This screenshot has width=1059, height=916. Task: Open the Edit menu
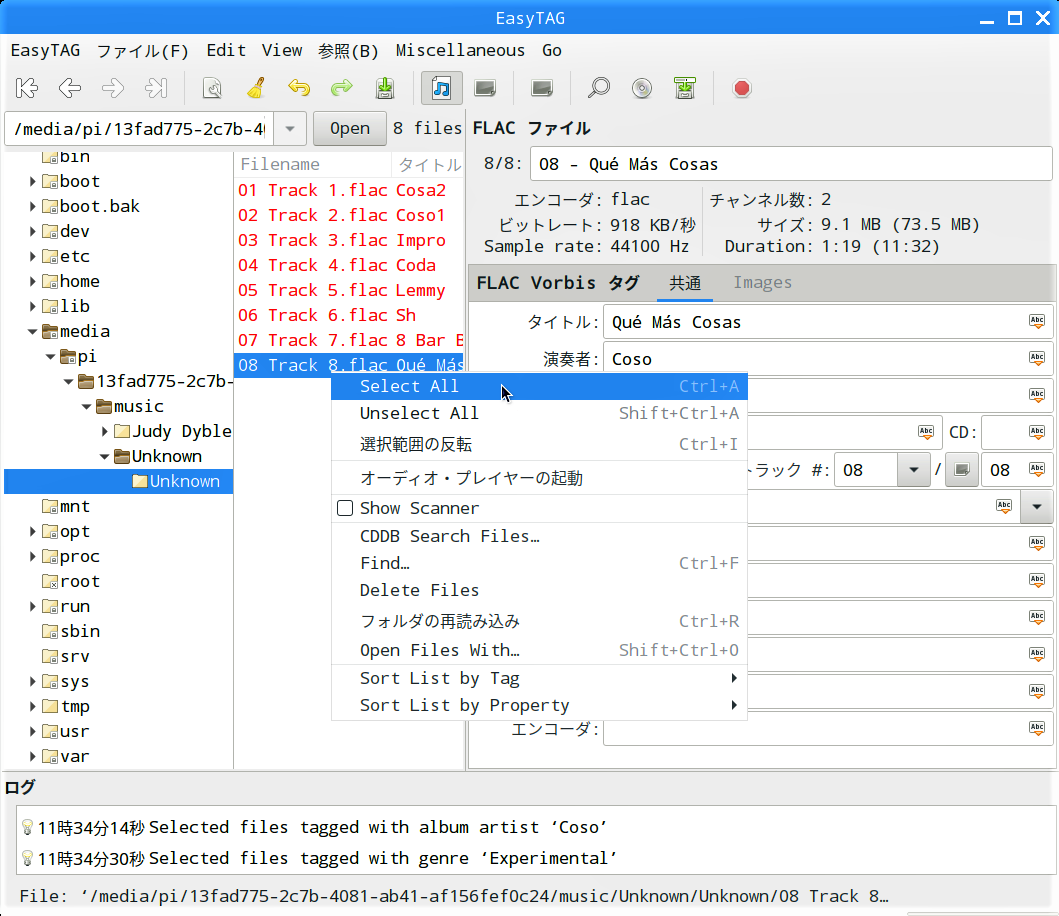click(x=226, y=51)
